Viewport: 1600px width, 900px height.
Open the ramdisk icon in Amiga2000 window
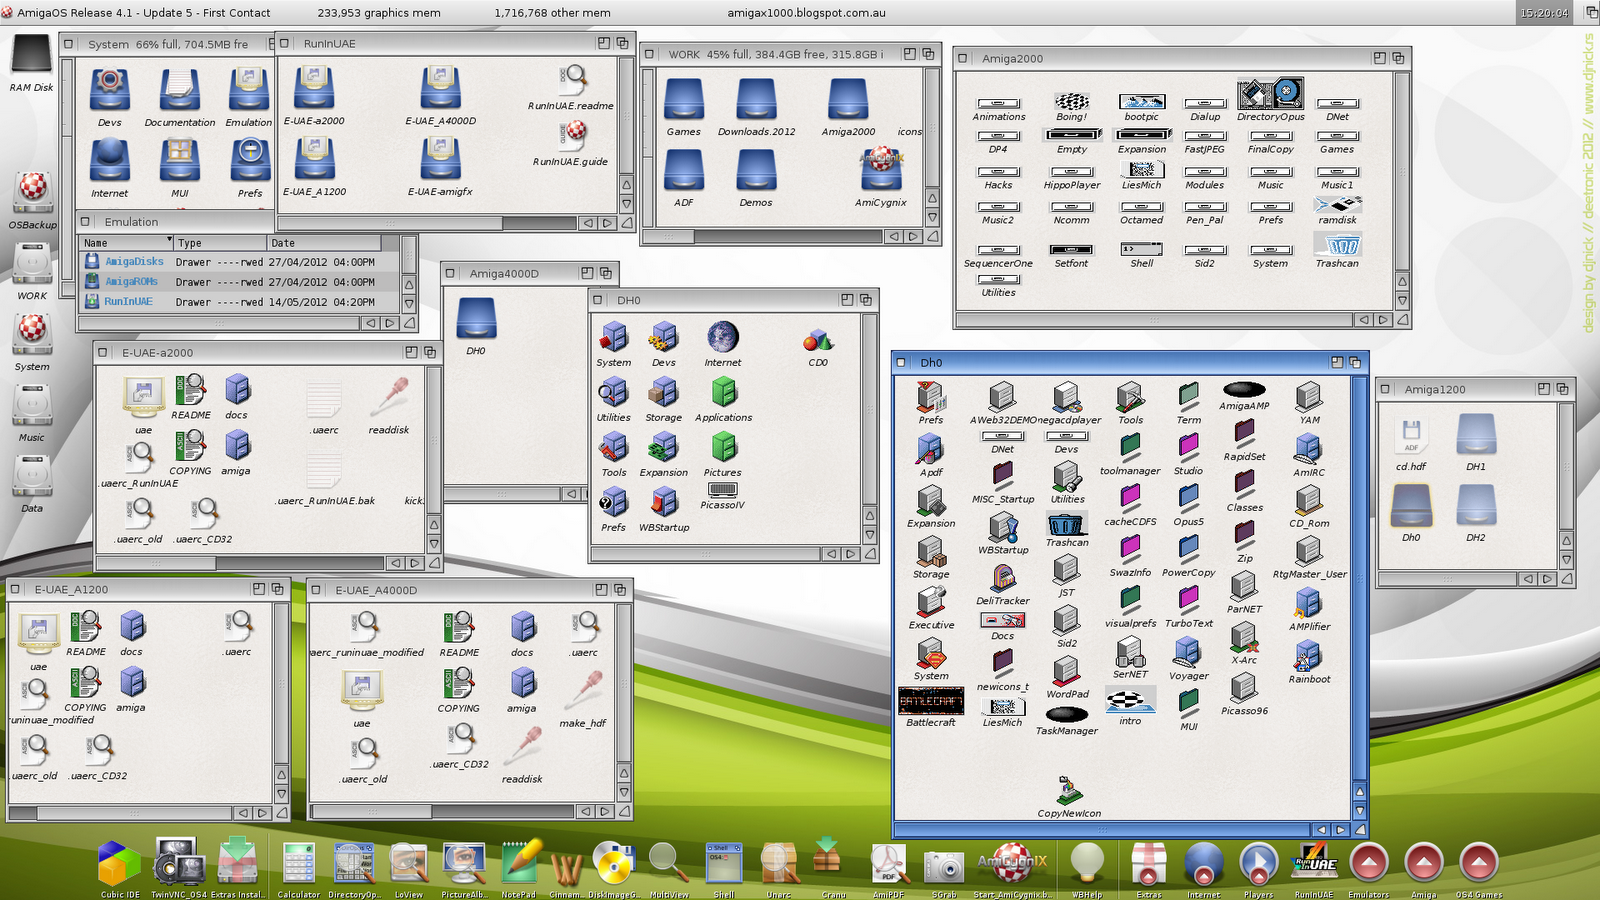[1338, 204]
